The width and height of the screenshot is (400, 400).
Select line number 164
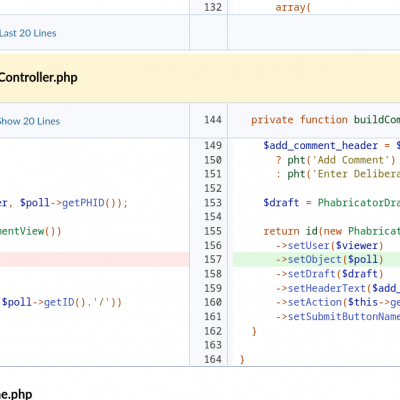click(213, 359)
